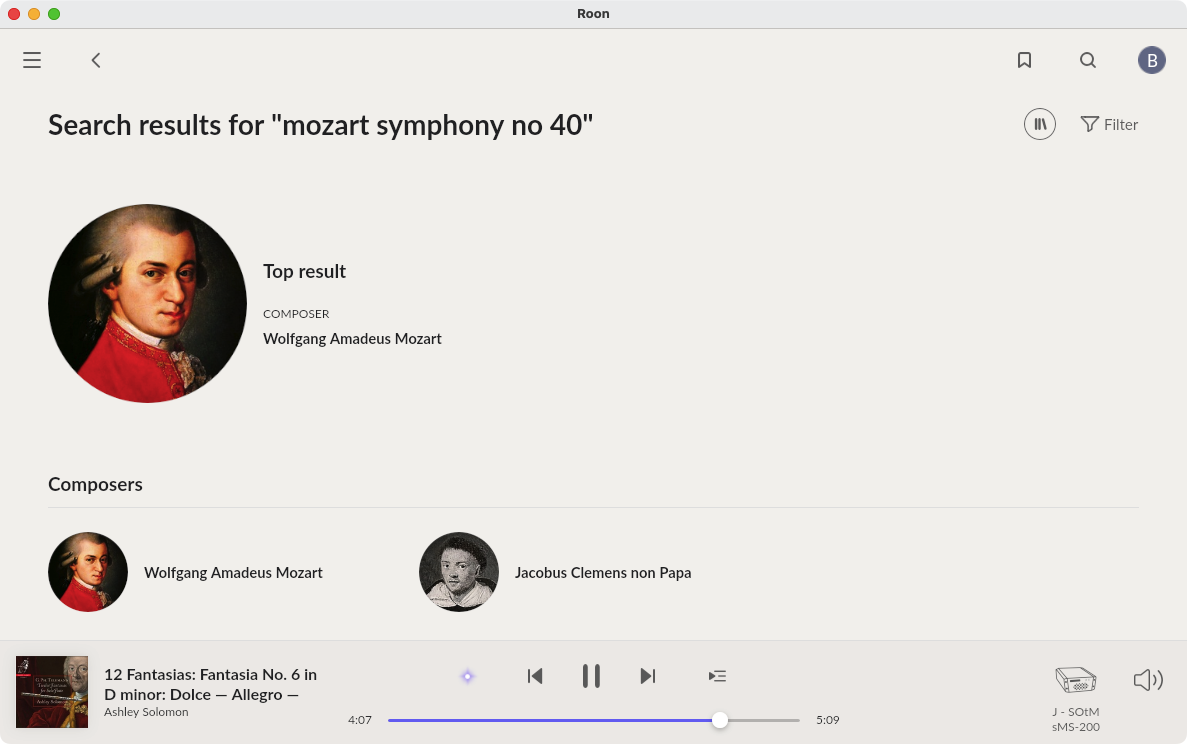Click the playback progress slider handle
The width and height of the screenshot is (1187, 744).
[x=720, y=720]
